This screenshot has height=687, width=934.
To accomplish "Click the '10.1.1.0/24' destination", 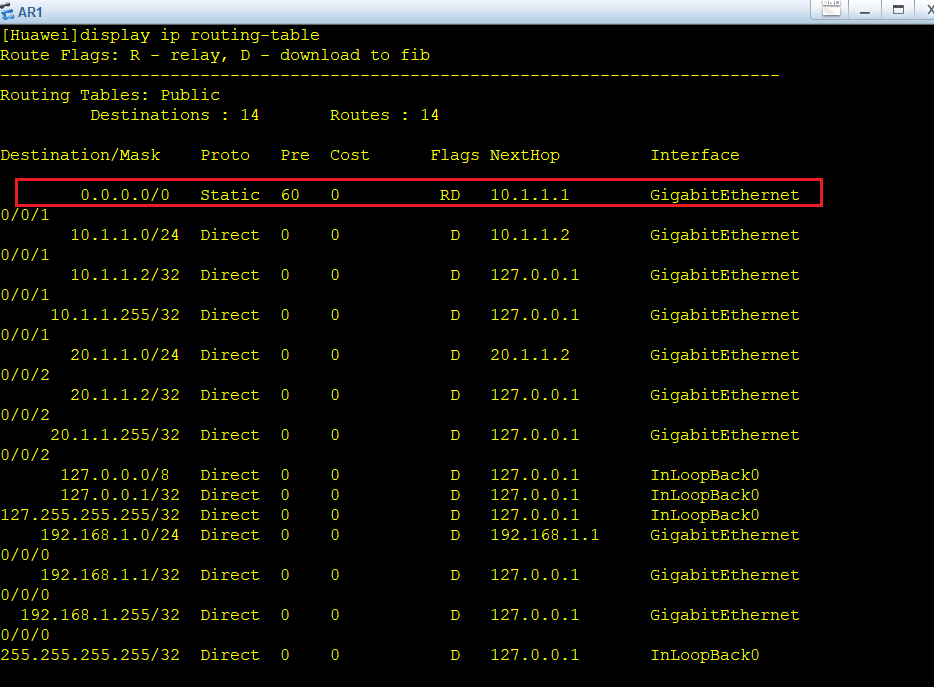I will 125,235.
